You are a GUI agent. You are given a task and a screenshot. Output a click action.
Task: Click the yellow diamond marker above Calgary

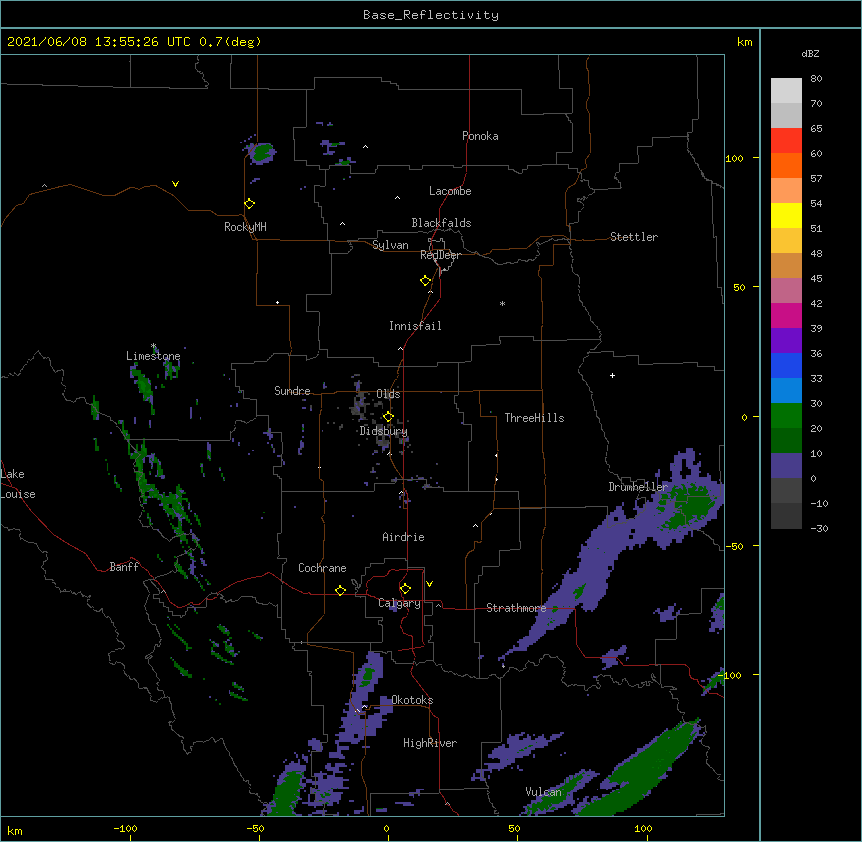point(405,589)
